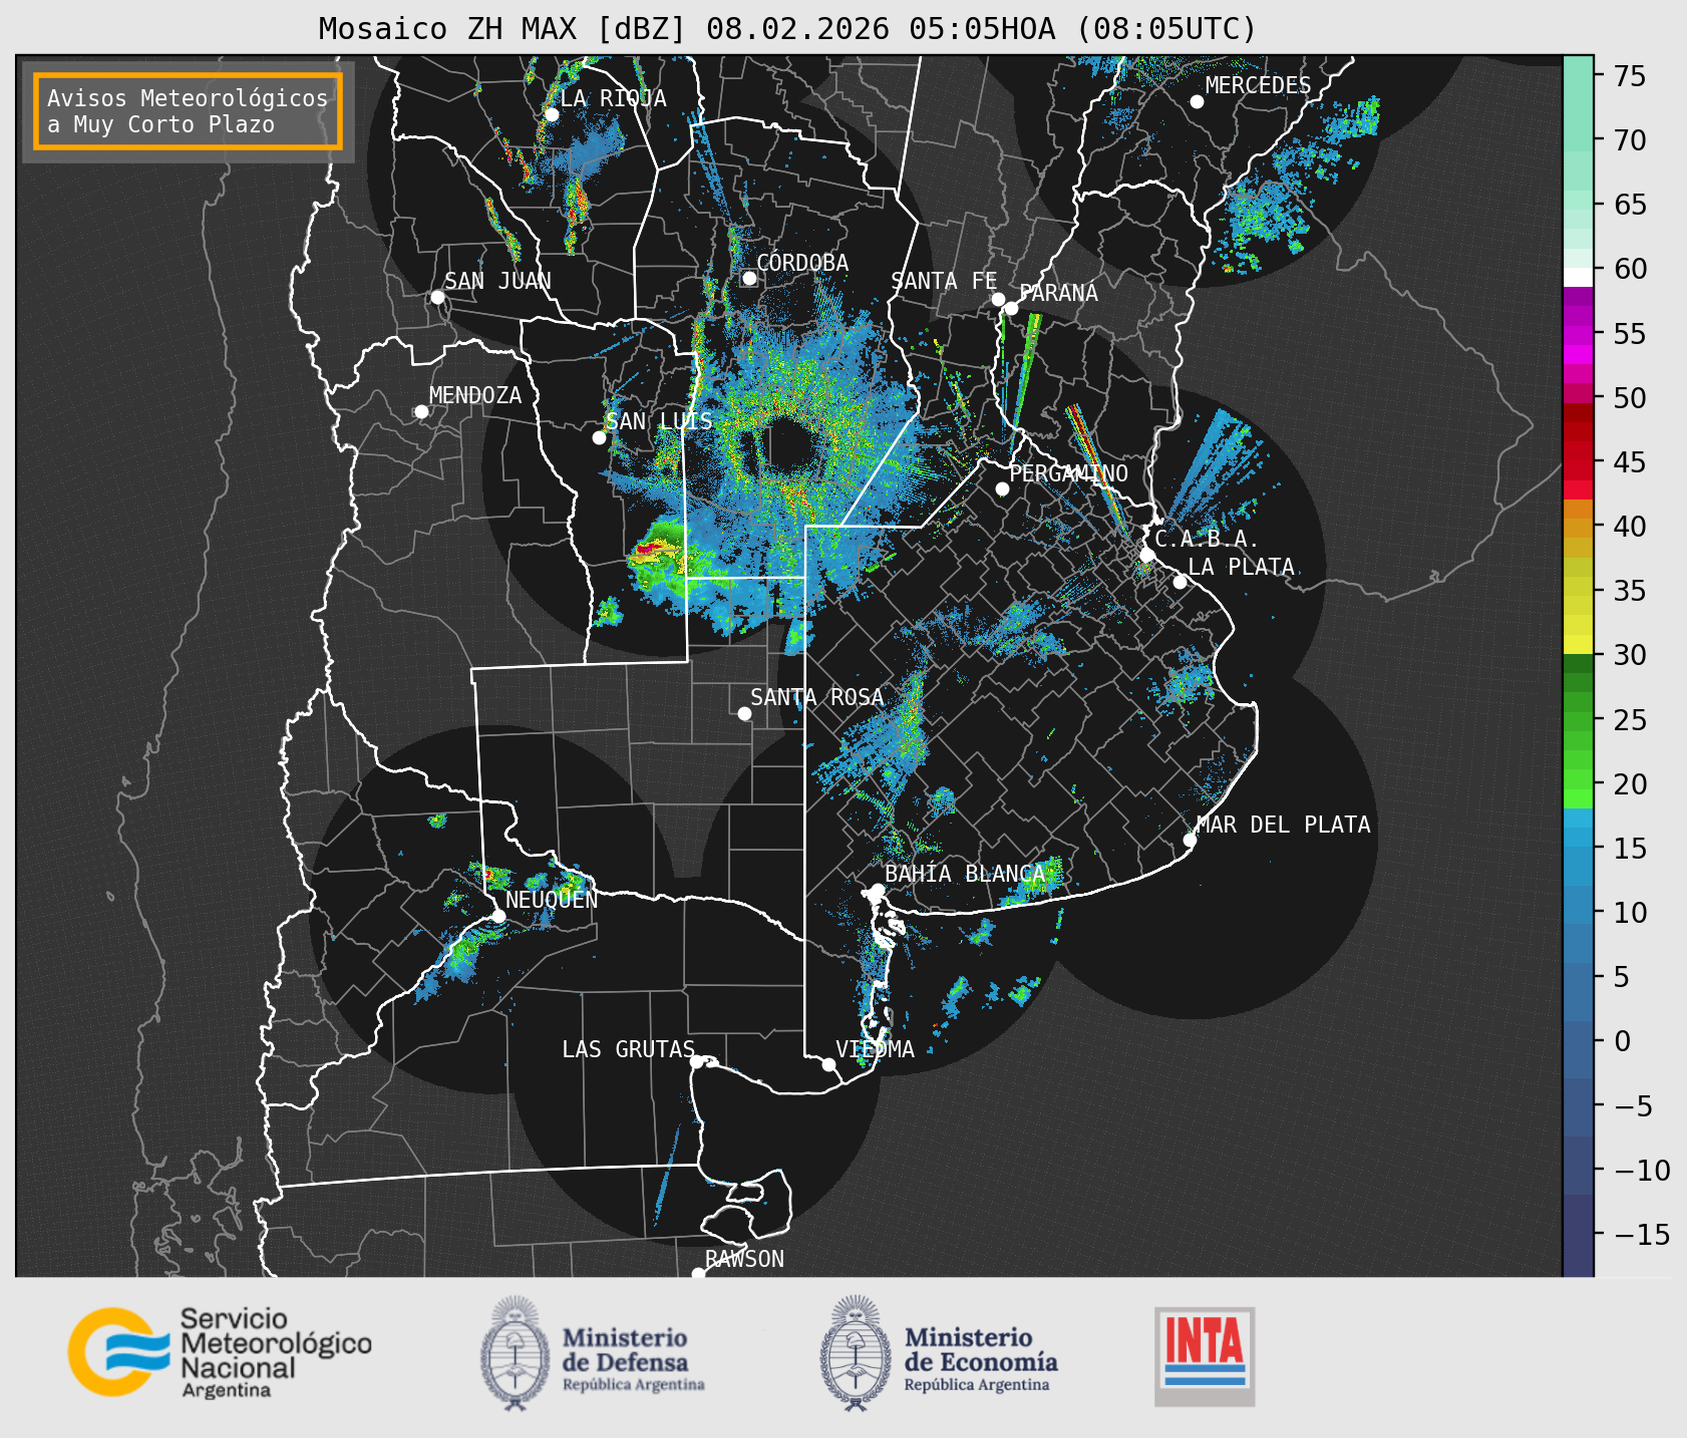The width and height of the screenshot is (1687, 1438).
Task: Pick the yellow 30 dBZ color on legend
Action: 1578,645
